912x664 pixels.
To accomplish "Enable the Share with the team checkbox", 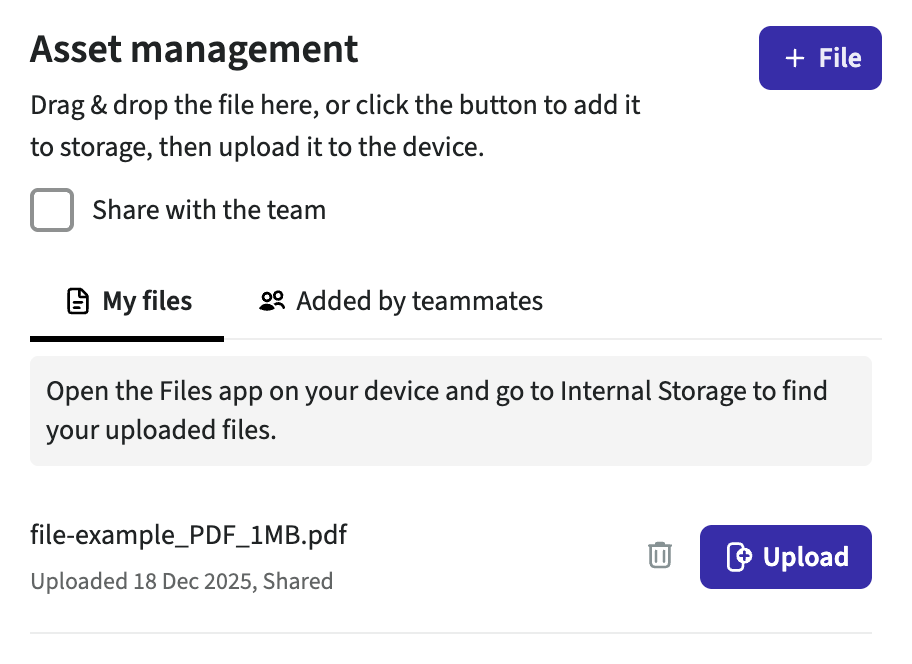I will [52, 211].
